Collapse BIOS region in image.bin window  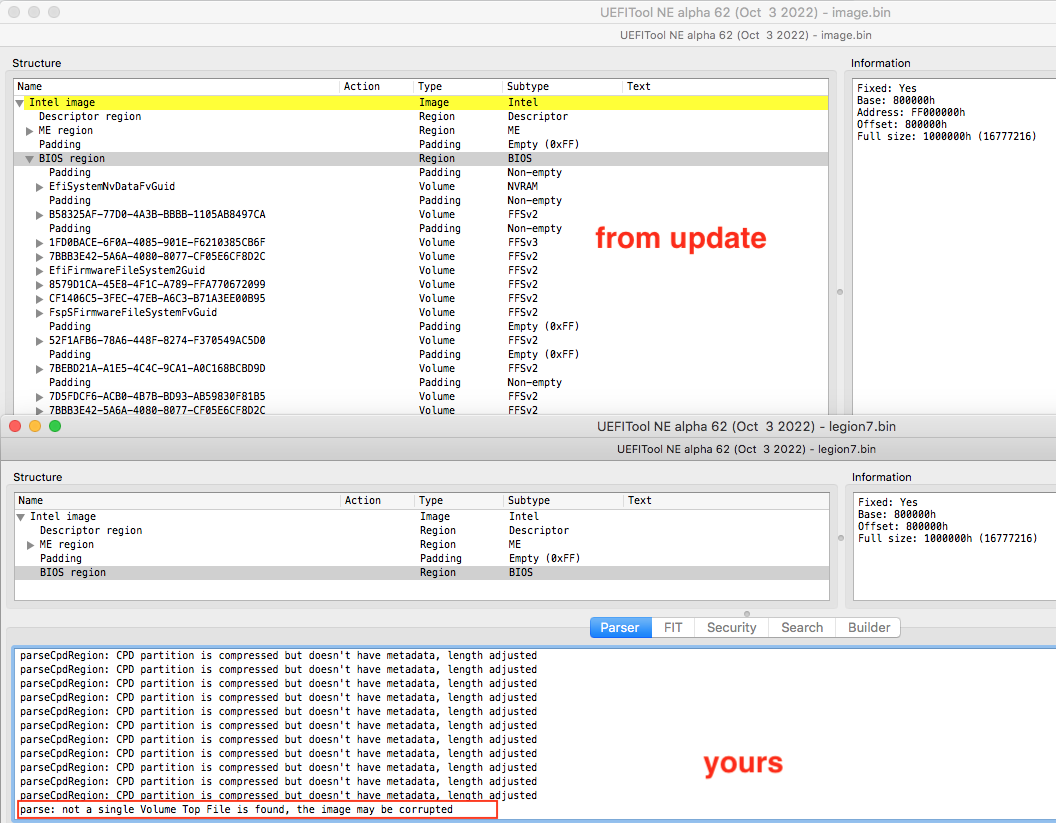29,159
